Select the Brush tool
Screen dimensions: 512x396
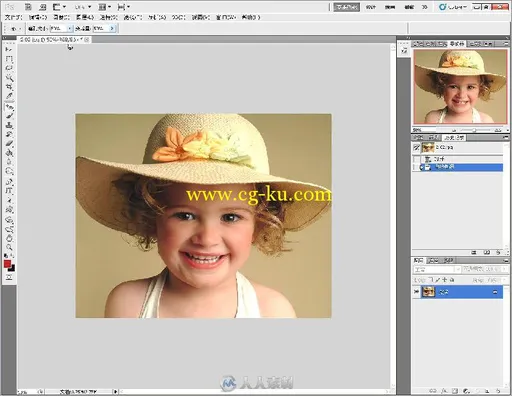click(9, 116)
